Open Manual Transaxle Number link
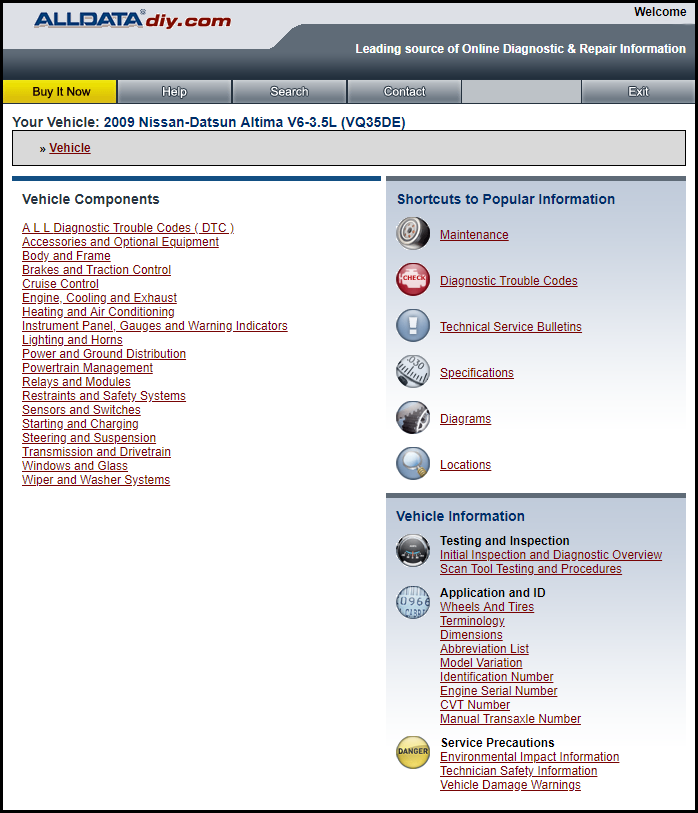 [511, 719]
